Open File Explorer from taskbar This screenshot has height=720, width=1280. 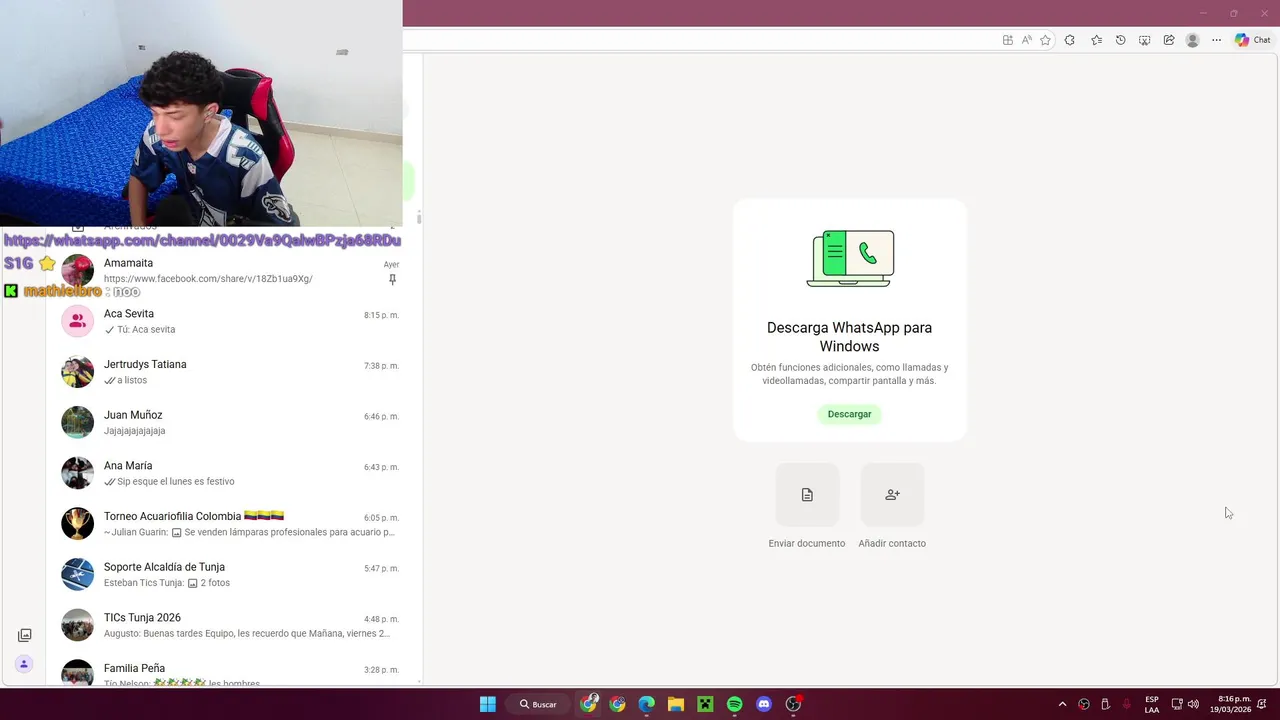pos(675,704)
